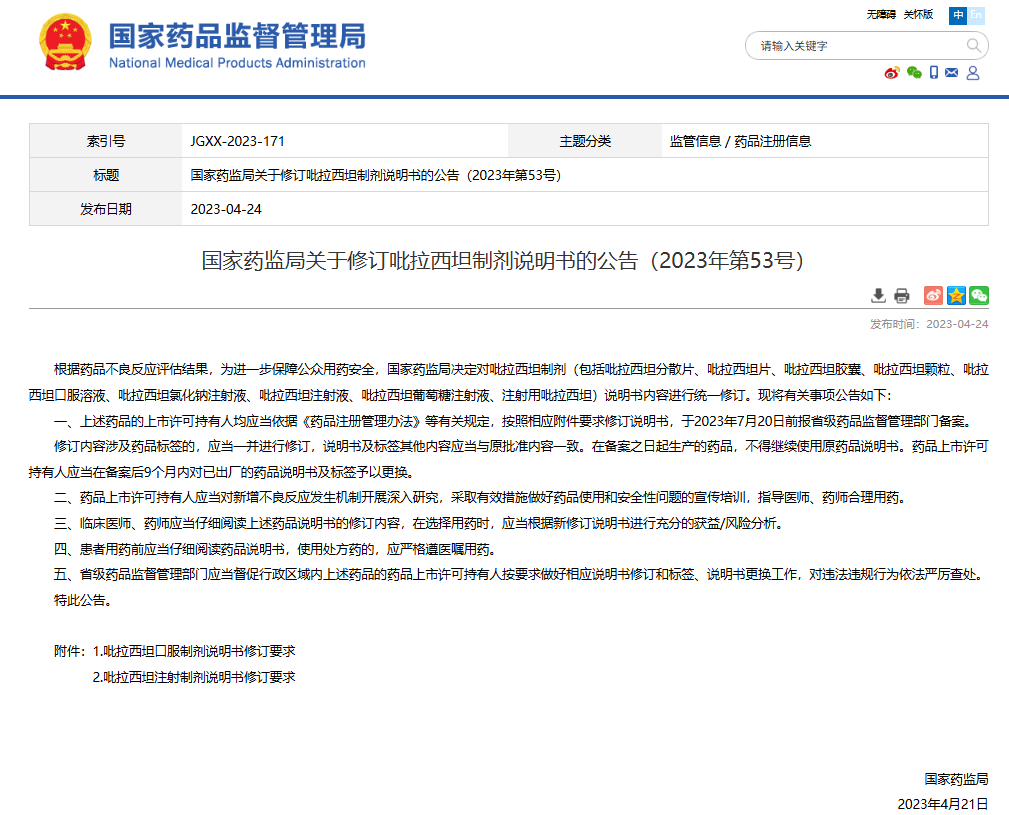Open the WeChat icon under search box
This screenshot has width=1009, height=815.
pos(914,73)
